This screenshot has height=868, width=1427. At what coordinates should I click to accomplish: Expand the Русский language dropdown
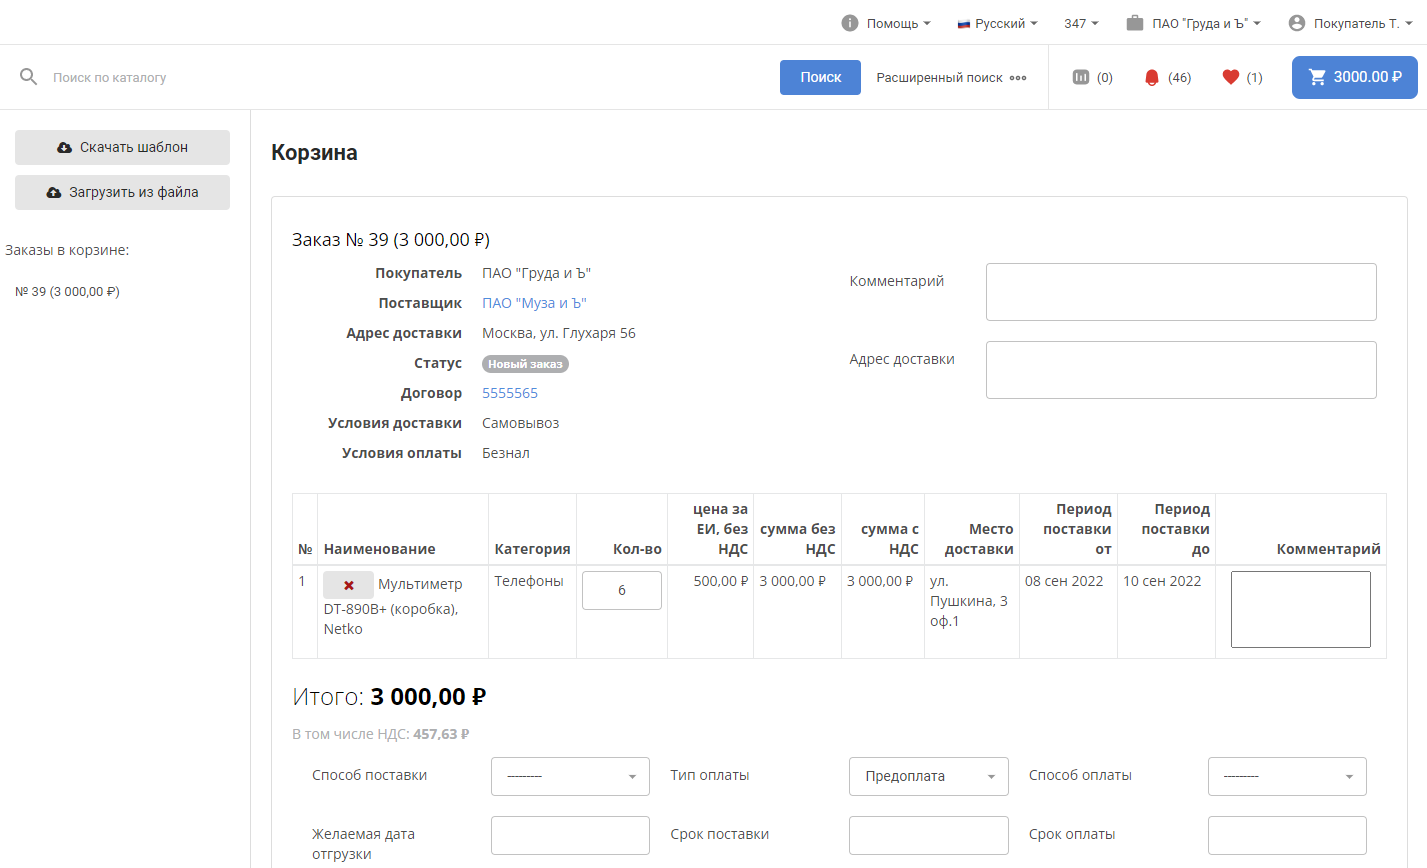pos(998,23)
